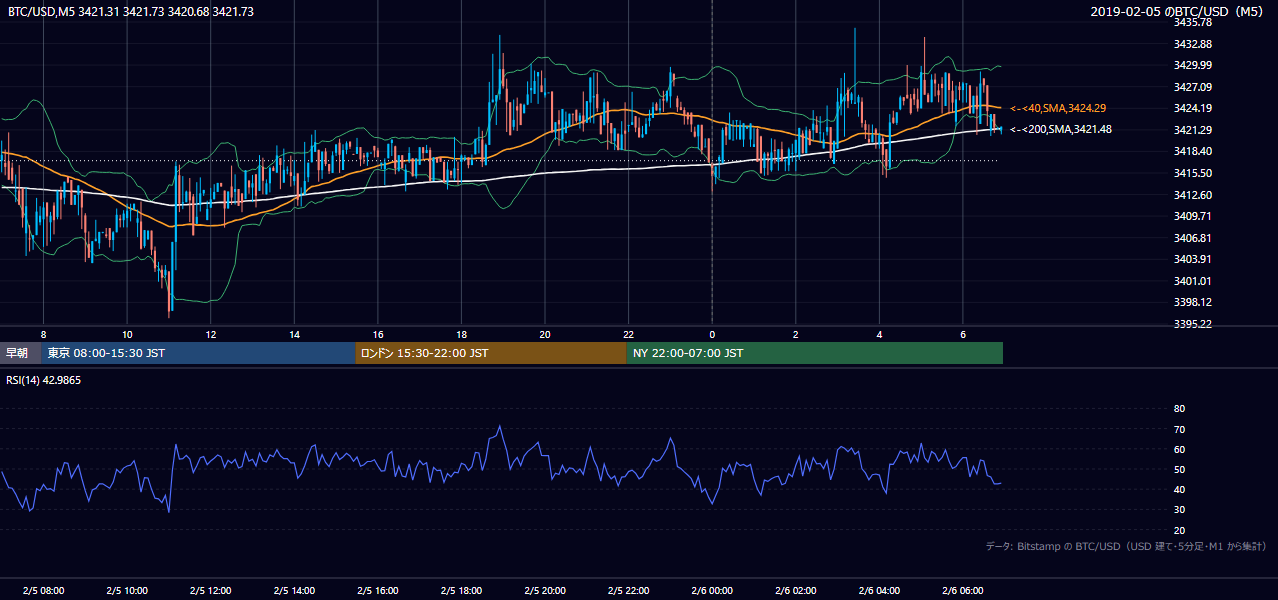Click price axis value 3424.19
Viewport: 1278px width, 600px height.
tap(1193, 108)
